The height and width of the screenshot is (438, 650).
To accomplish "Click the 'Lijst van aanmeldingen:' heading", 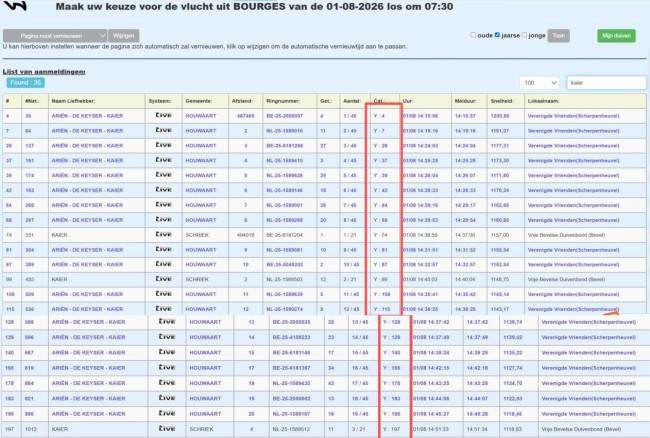I will pyautogui.click(x=44, y=72).
